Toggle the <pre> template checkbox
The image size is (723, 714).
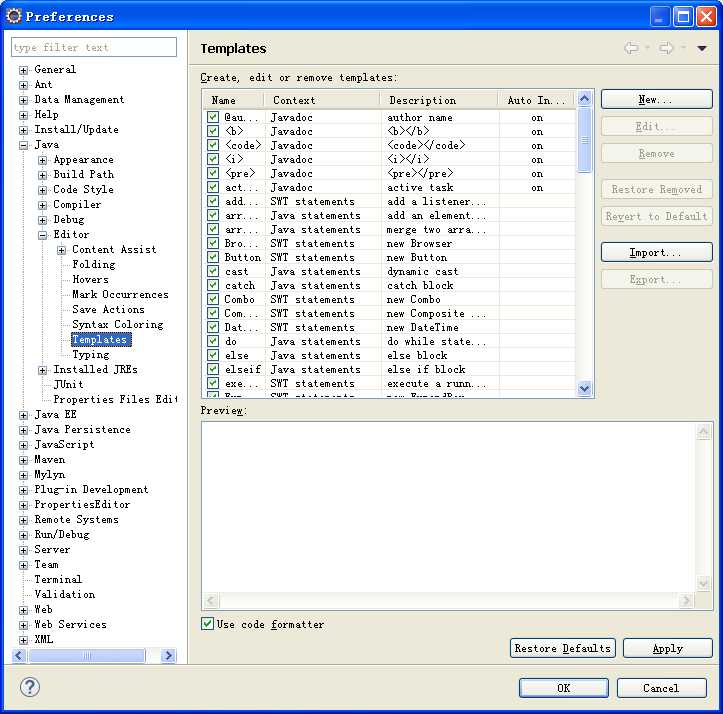point(213,173)
